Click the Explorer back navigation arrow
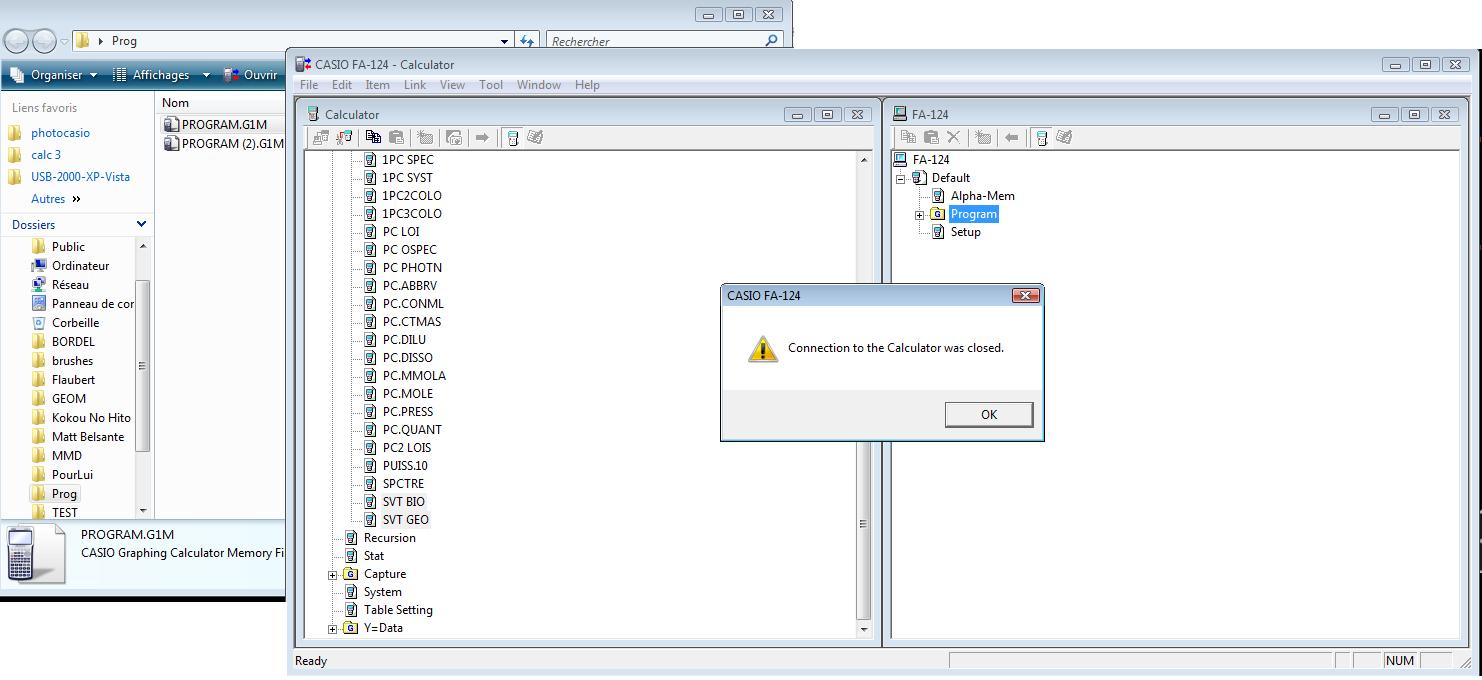 pos(16,41)
